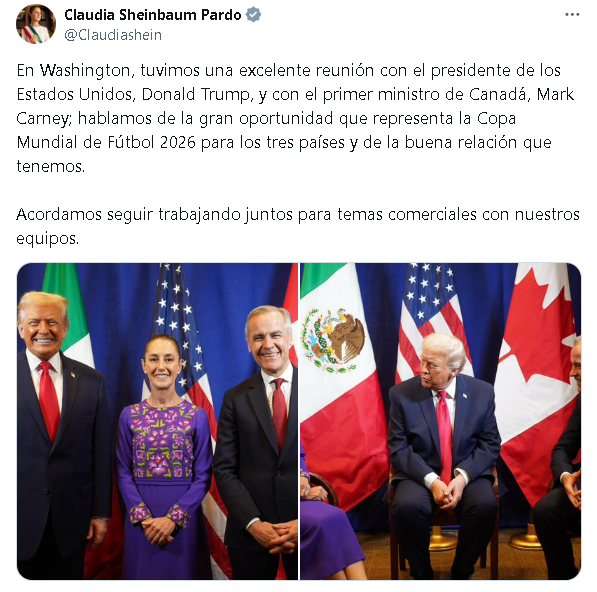Viewport: 597px width, 592px height.
Task: Open the photo of three people standing
Action: pyautogui.click(x=157, y=421)
